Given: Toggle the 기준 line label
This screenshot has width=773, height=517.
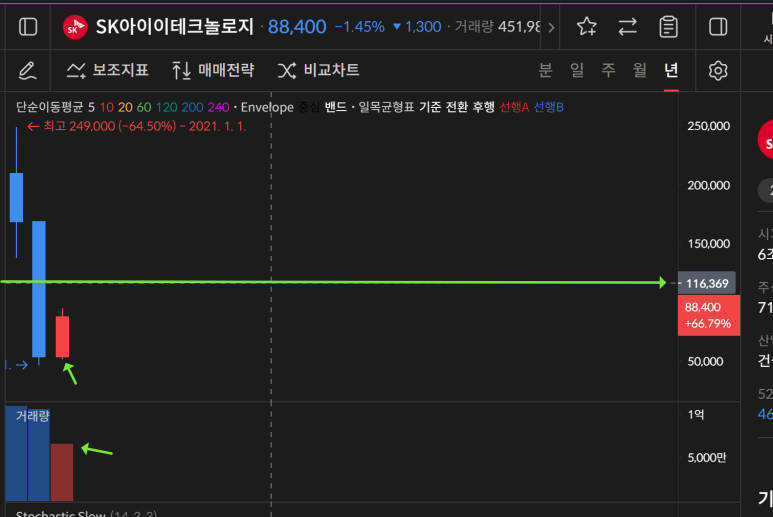Looking at the screenshot, I should pyautogui.click(x=430, y=107).
